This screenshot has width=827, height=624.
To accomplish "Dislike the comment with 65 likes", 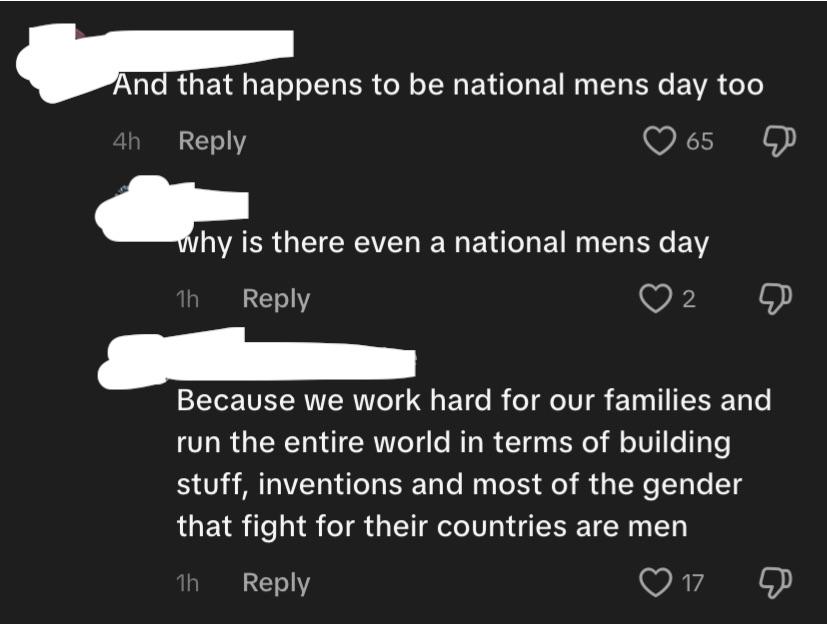I will [x=780, y=141].
